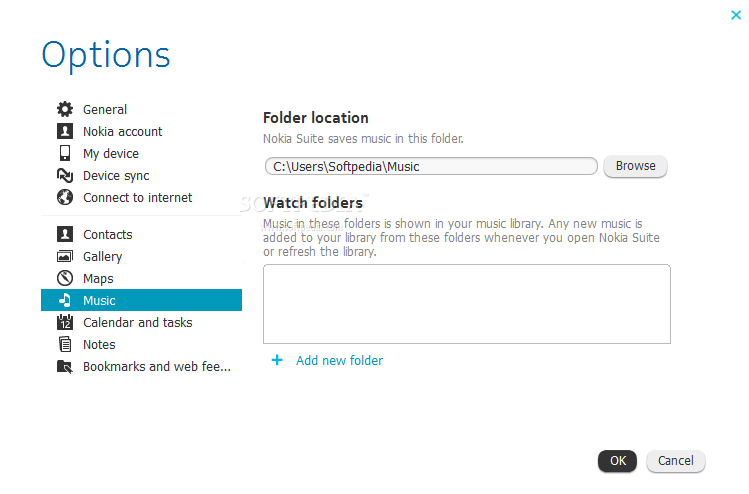
Task: Click the Music note icon
Action: [65, 300]
